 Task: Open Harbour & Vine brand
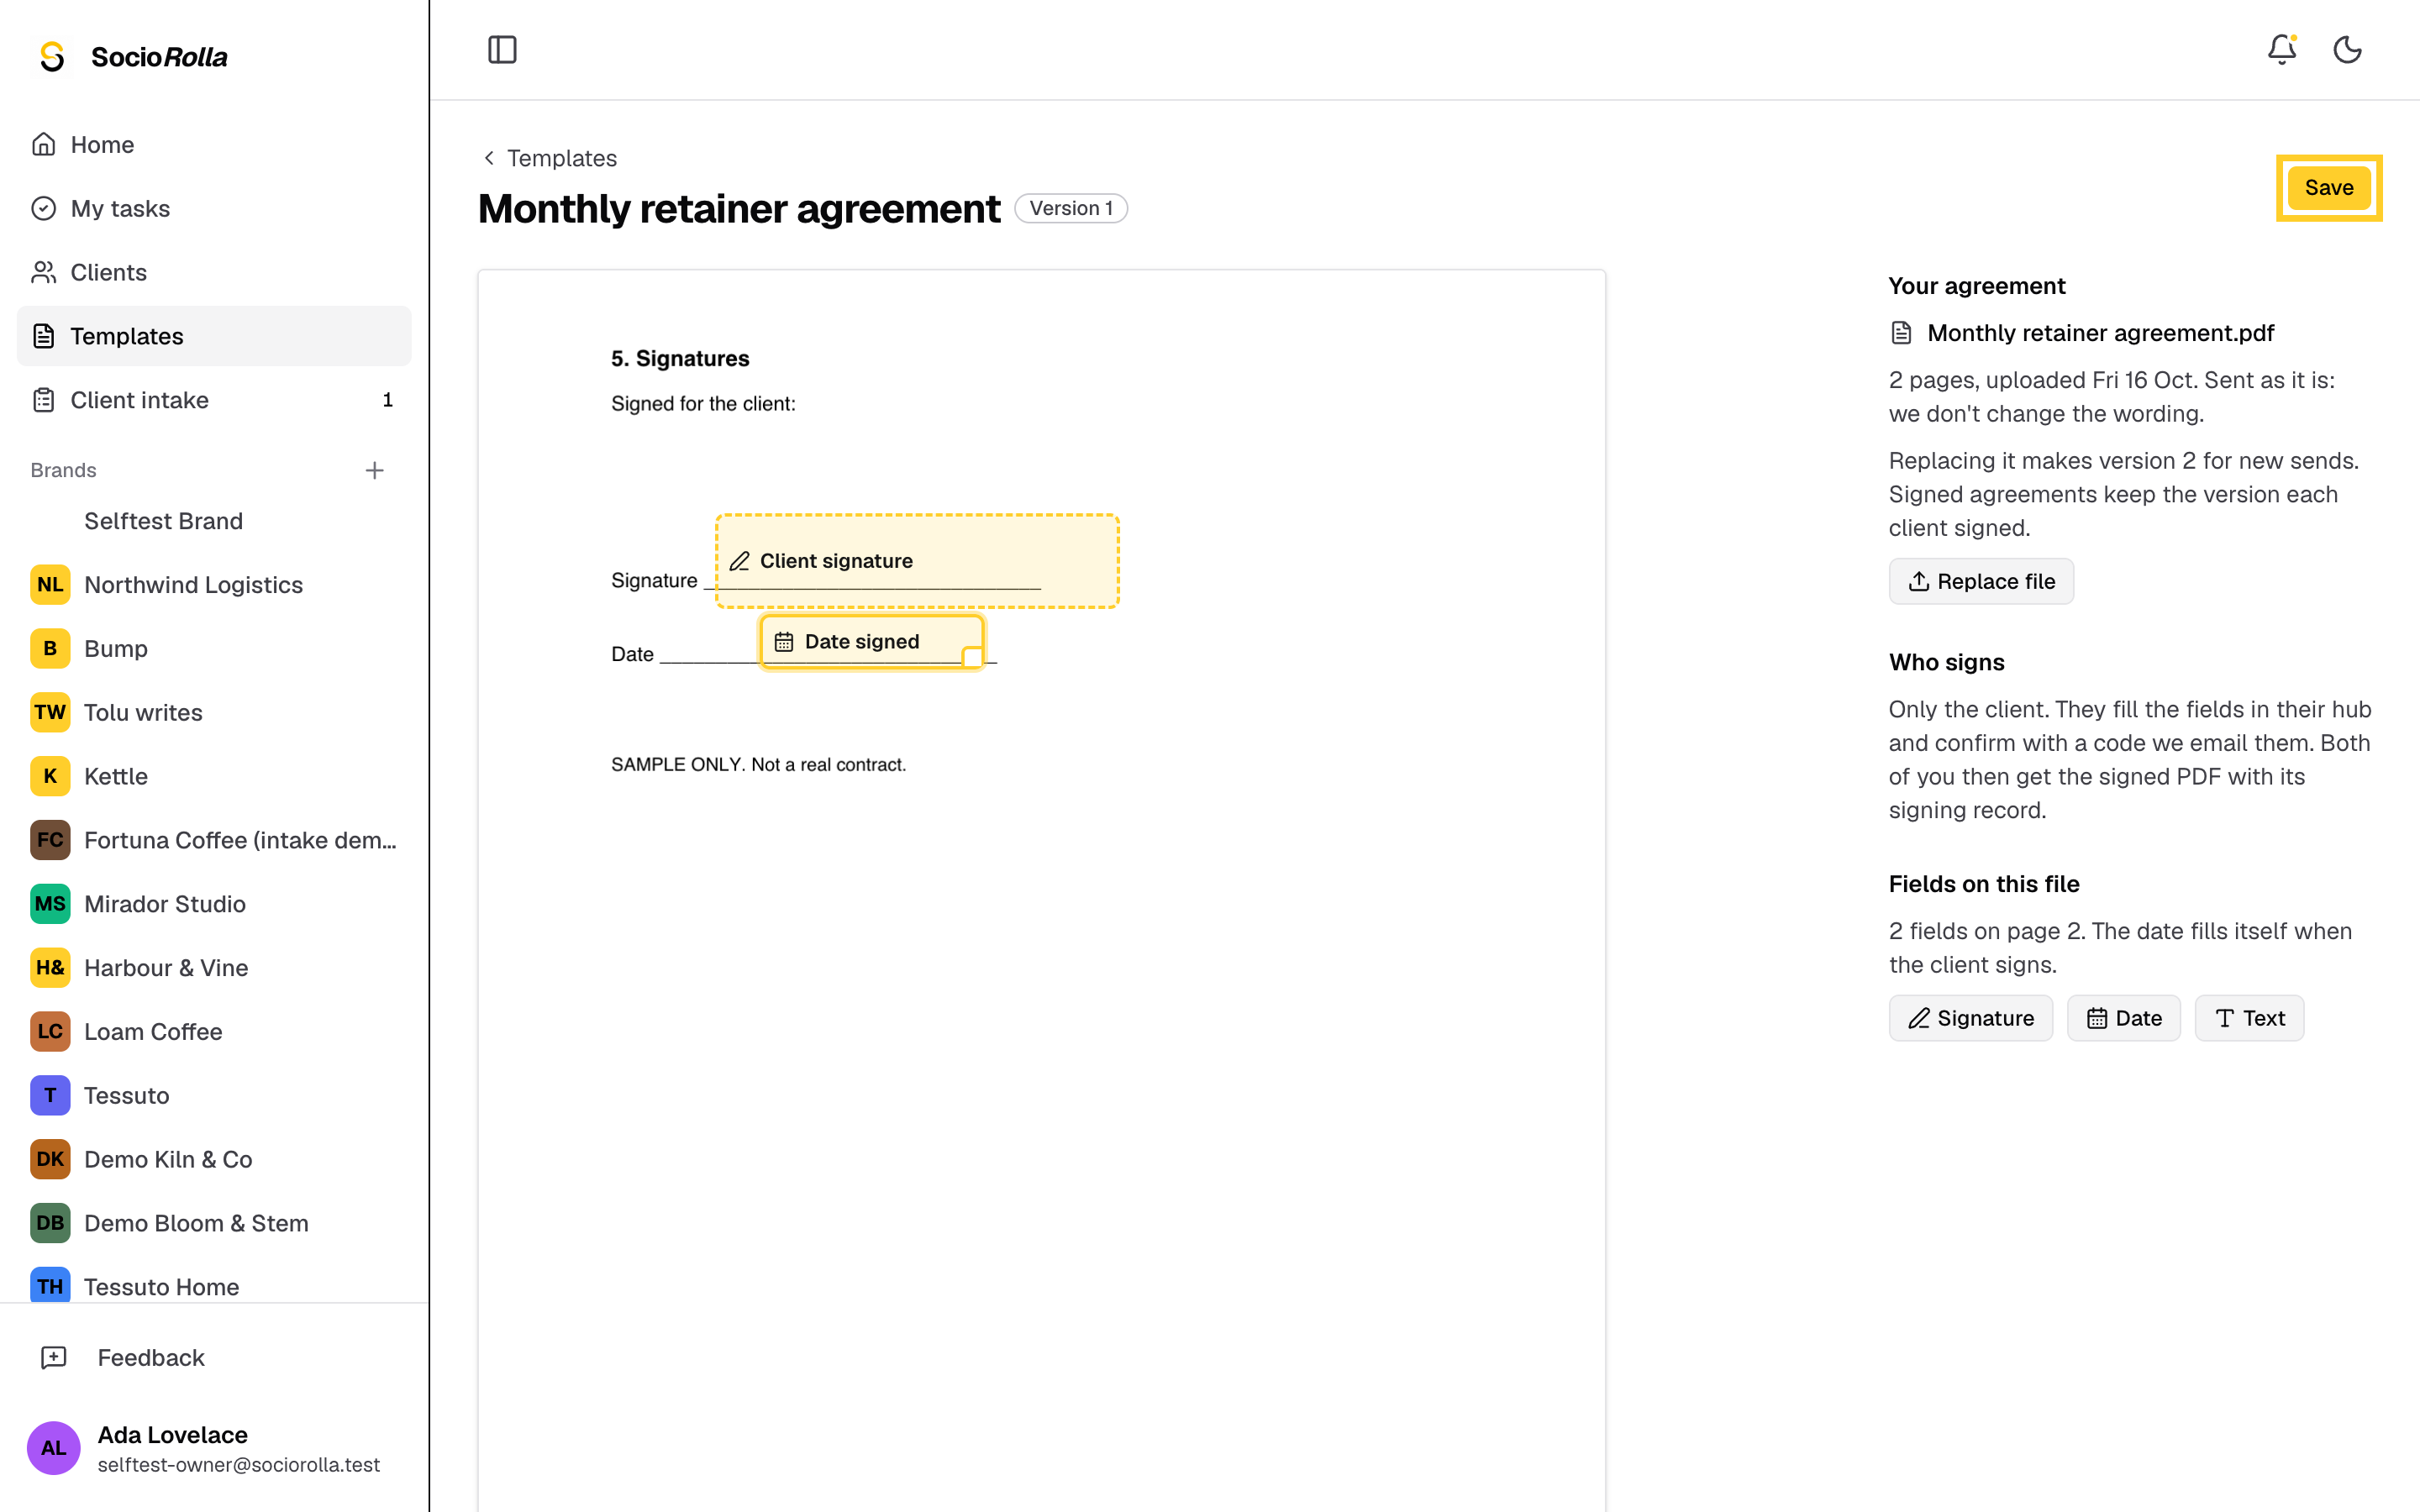click(x=214, y=968)
